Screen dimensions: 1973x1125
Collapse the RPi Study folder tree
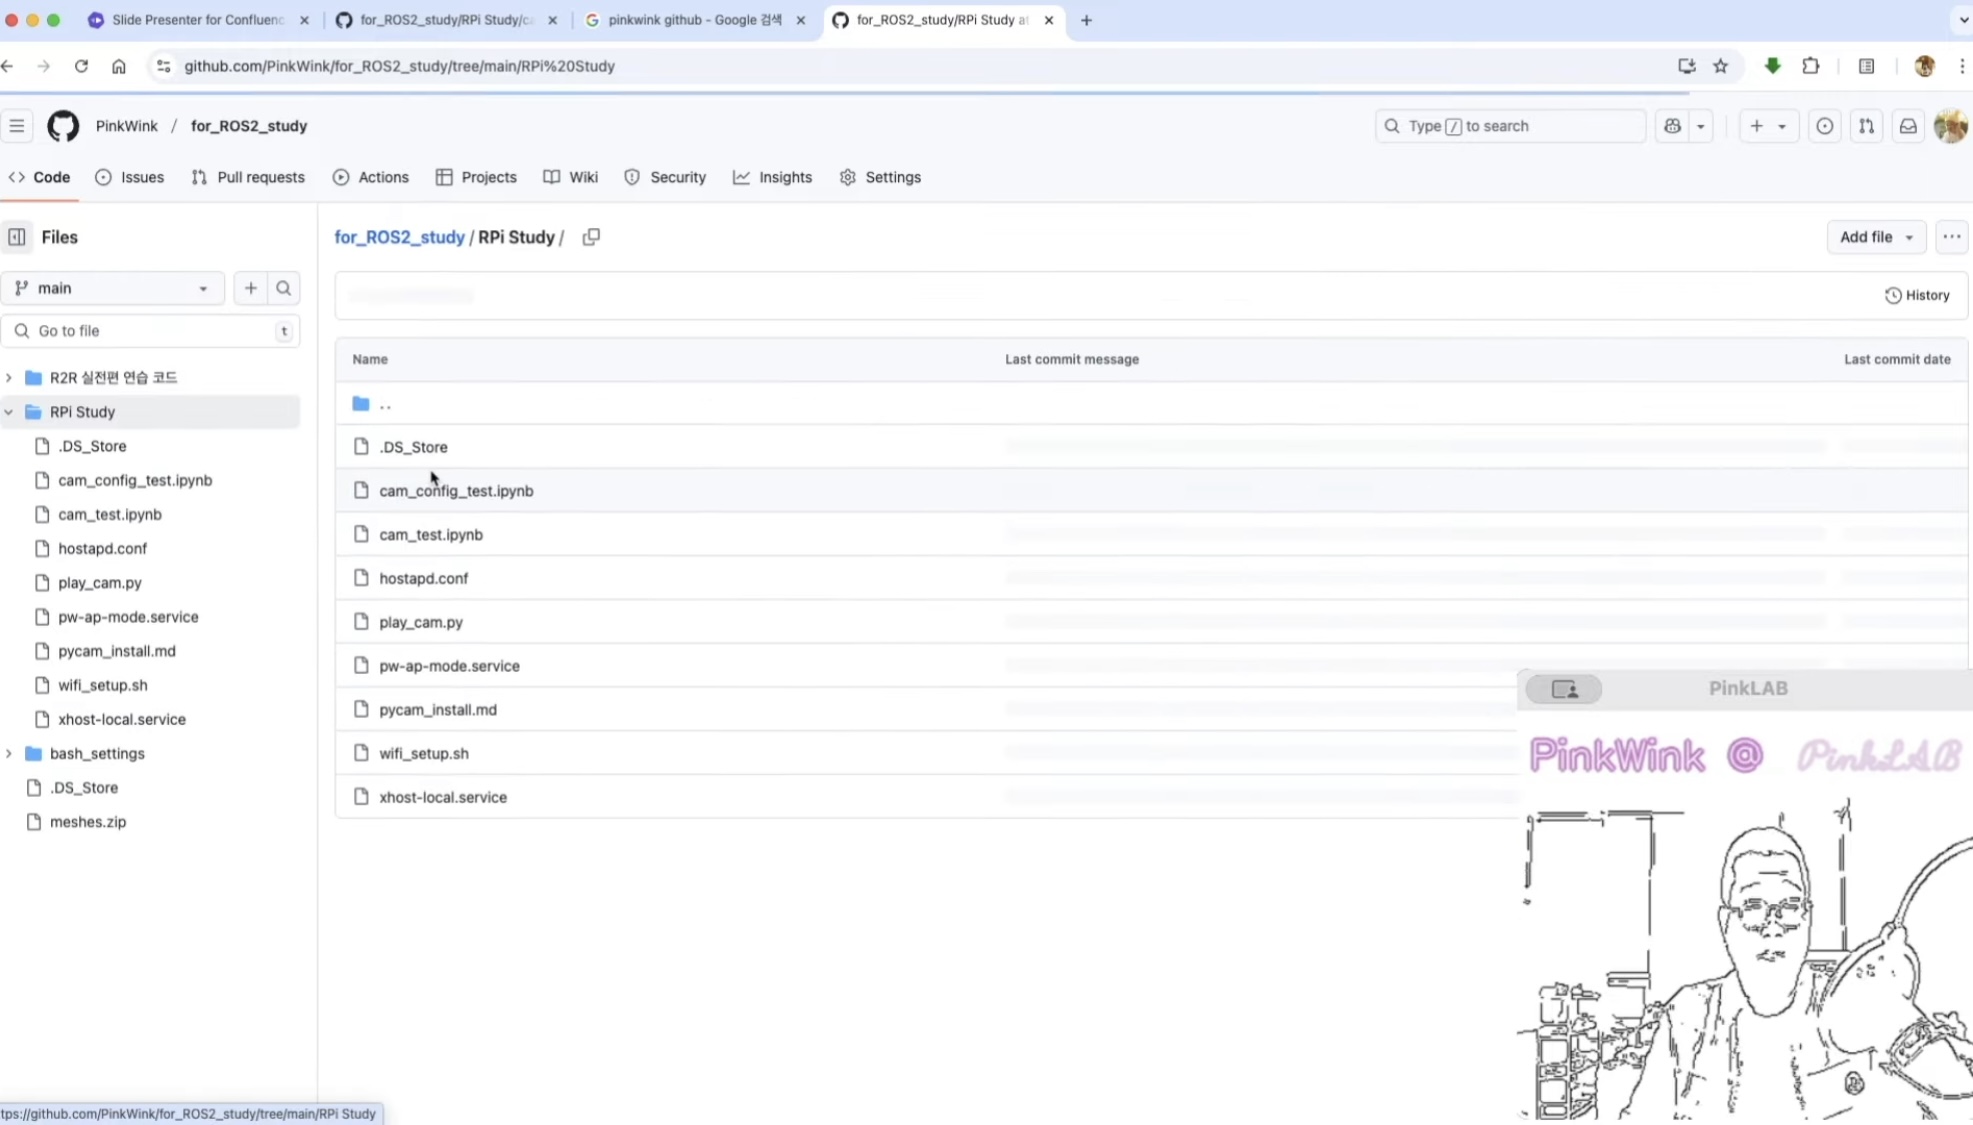[9, 412]
